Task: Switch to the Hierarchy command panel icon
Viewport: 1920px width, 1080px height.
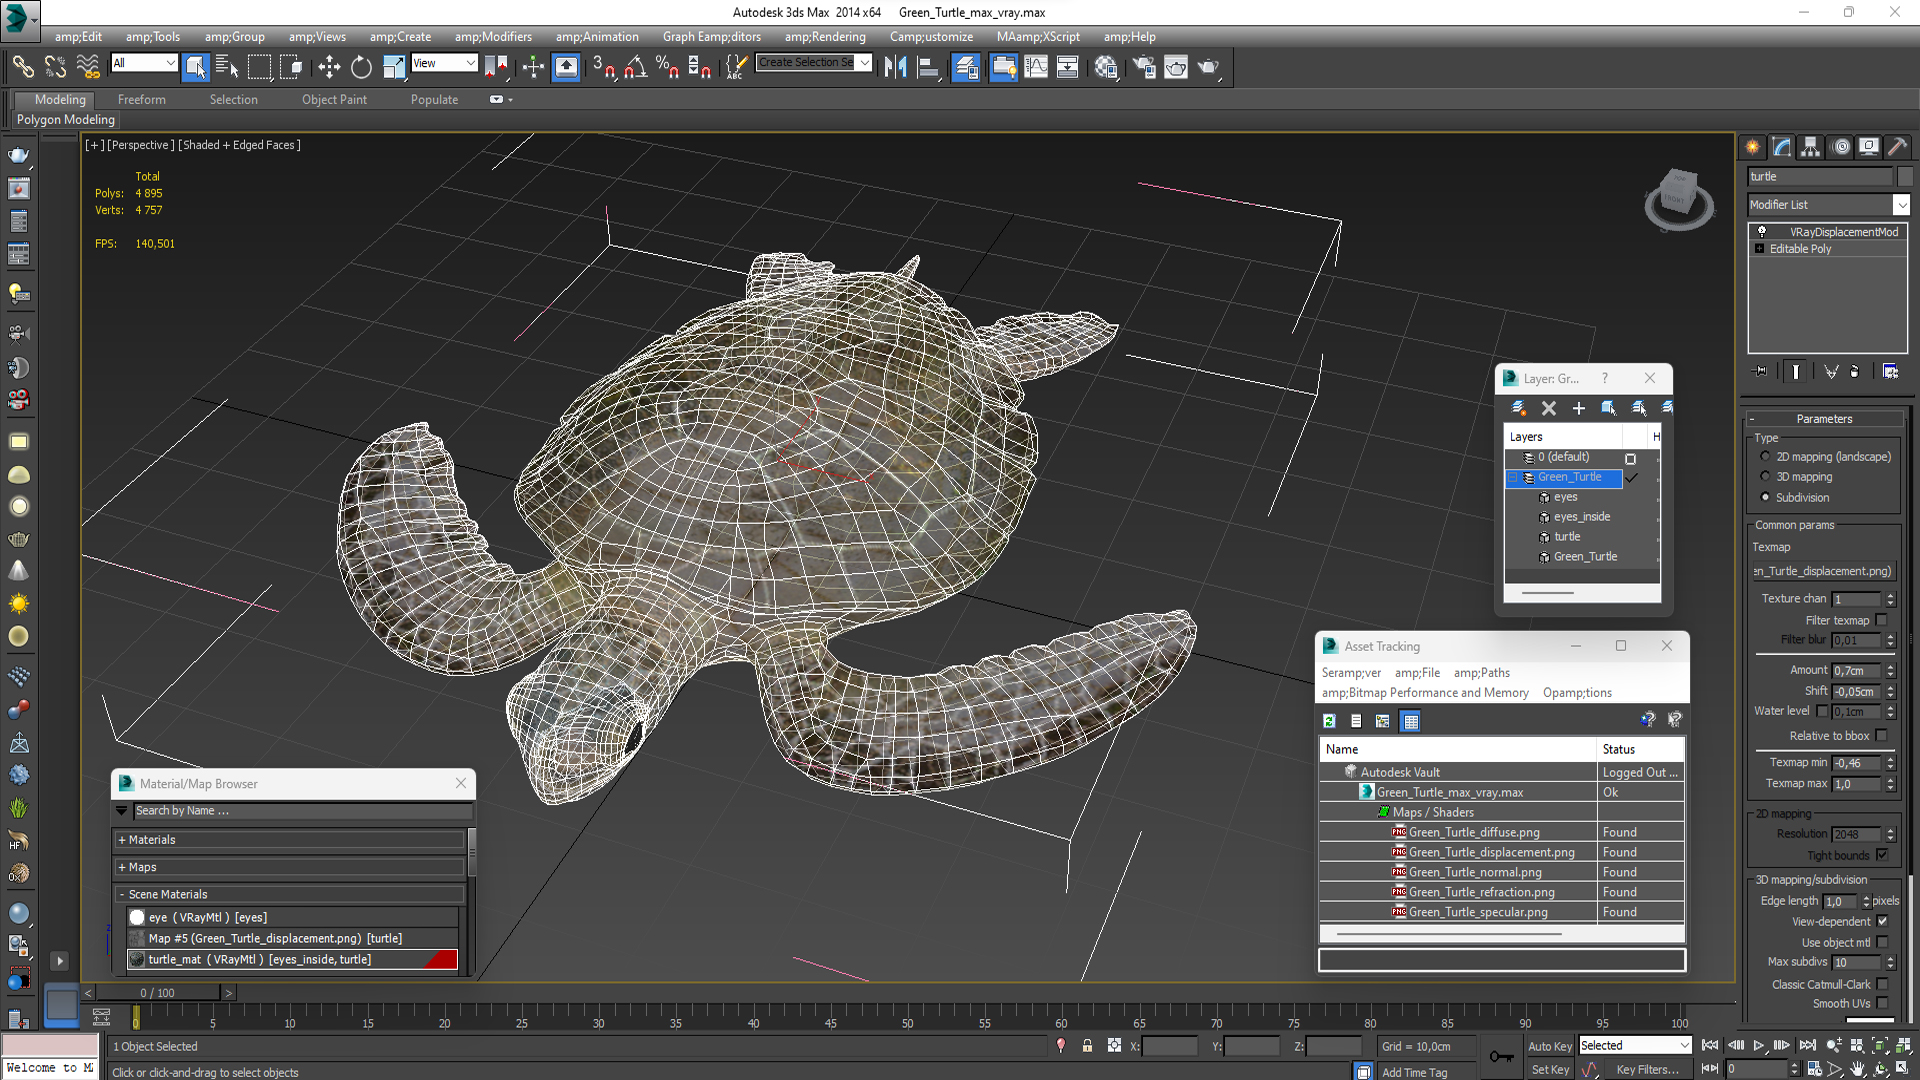Action: [x=1811, y=147]
